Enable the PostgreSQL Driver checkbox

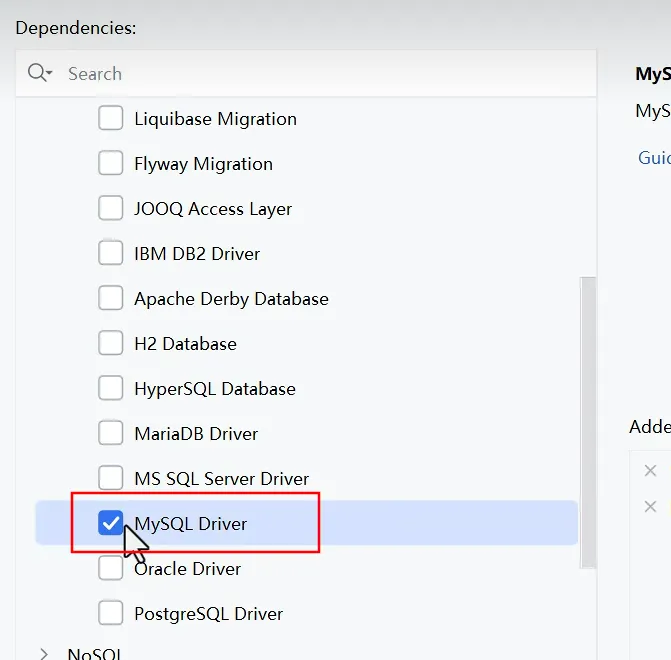110,614
